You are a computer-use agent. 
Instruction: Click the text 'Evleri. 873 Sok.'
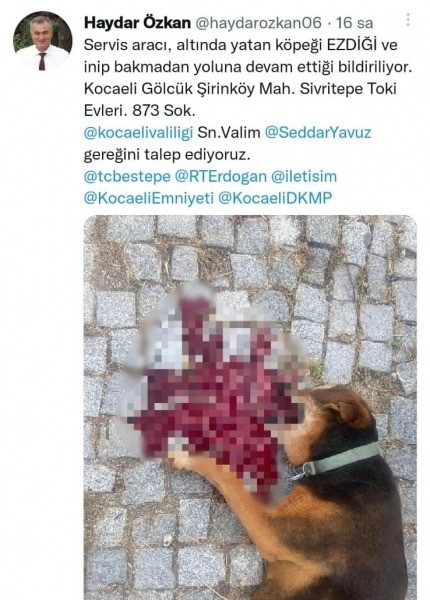coord(140,111)
